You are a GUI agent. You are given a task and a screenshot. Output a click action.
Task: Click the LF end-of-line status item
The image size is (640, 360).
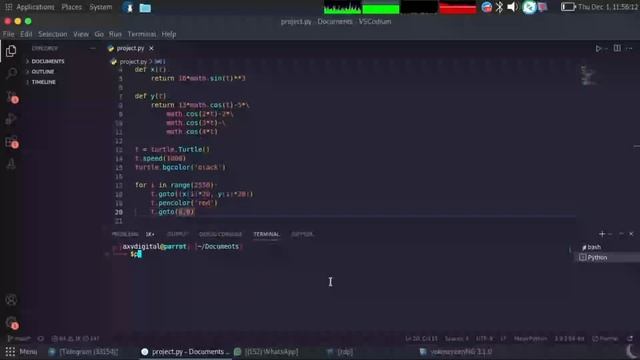click(x=503, y=339)
